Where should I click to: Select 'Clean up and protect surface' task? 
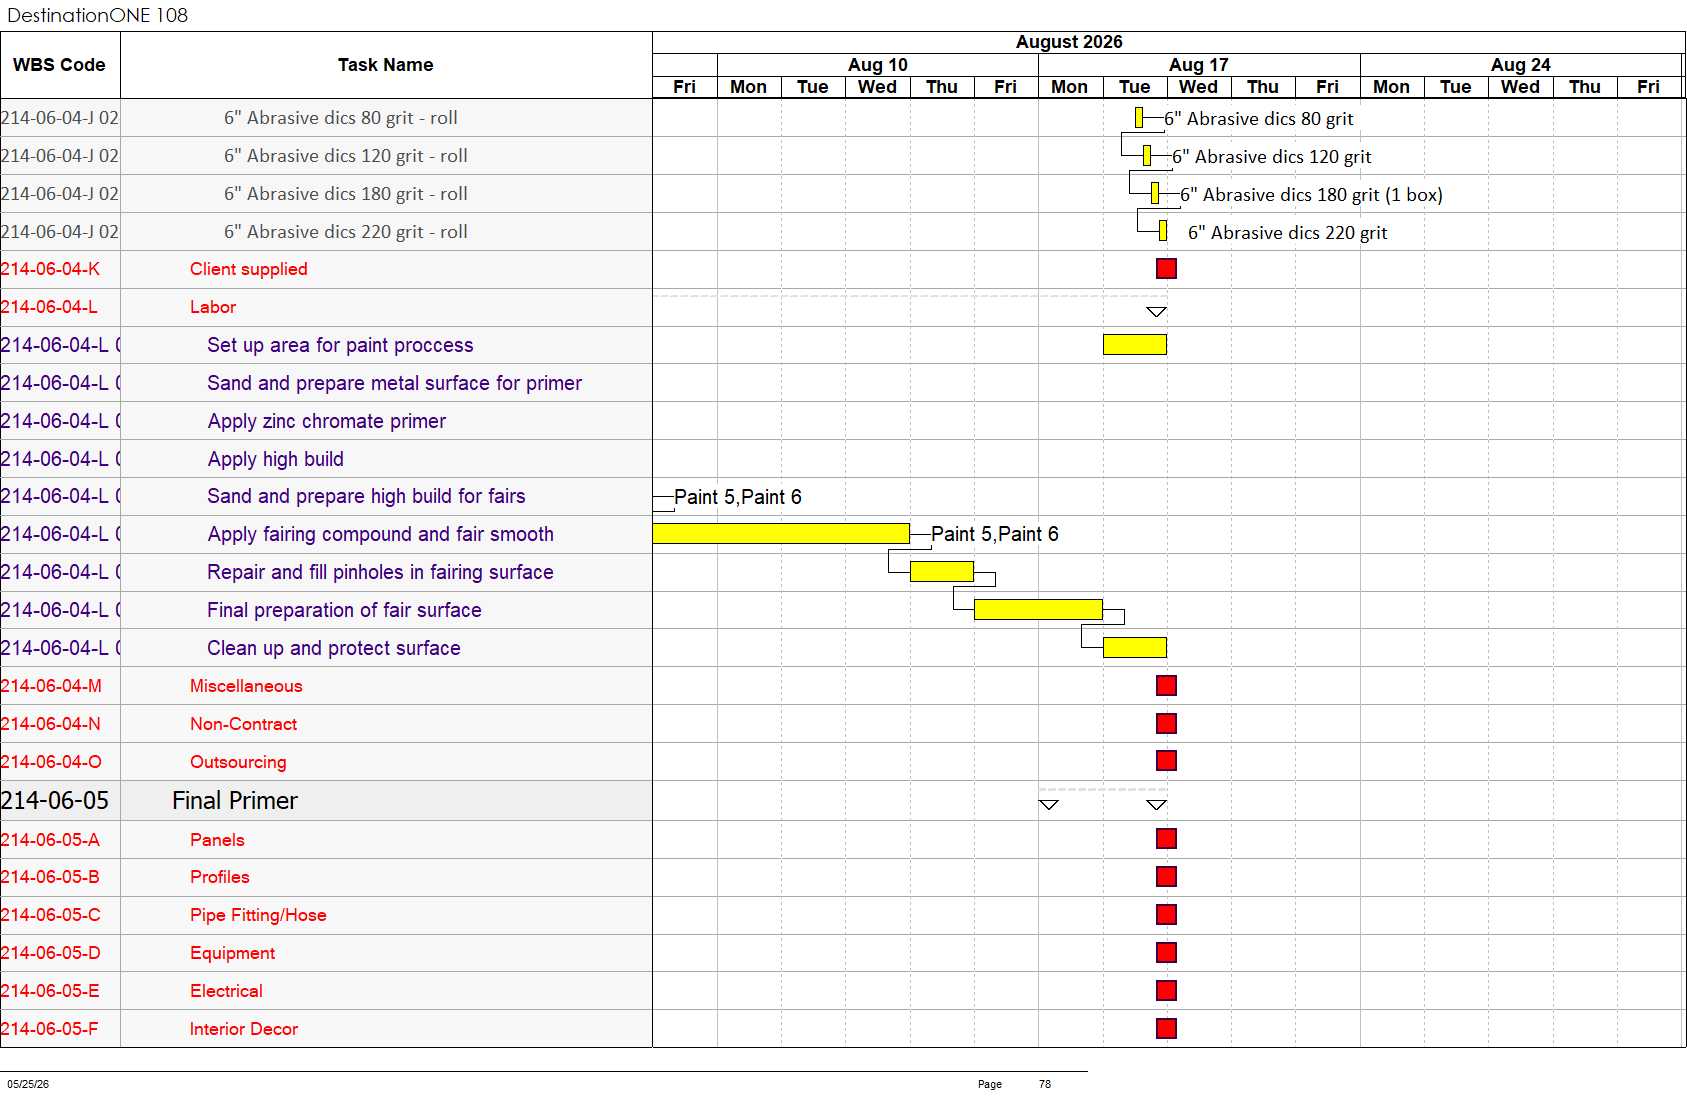tap(333, 648)
